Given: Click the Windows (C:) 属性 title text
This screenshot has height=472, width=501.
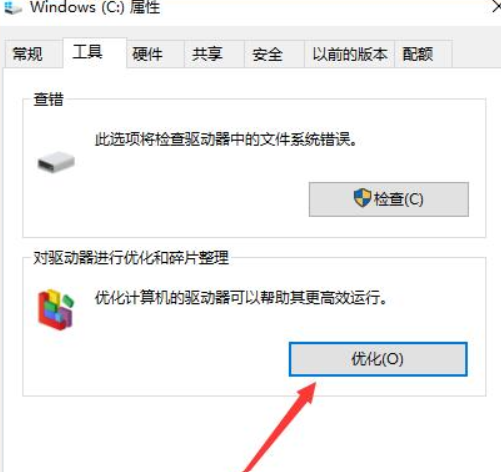Looking at the screenshot, I should click(95, 7).
